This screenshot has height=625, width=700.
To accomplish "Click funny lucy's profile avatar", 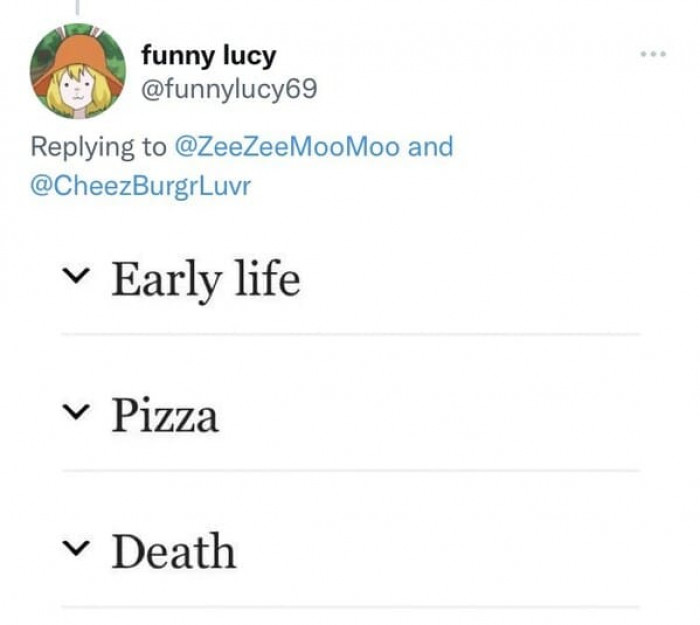I will [x=77, y=72].
